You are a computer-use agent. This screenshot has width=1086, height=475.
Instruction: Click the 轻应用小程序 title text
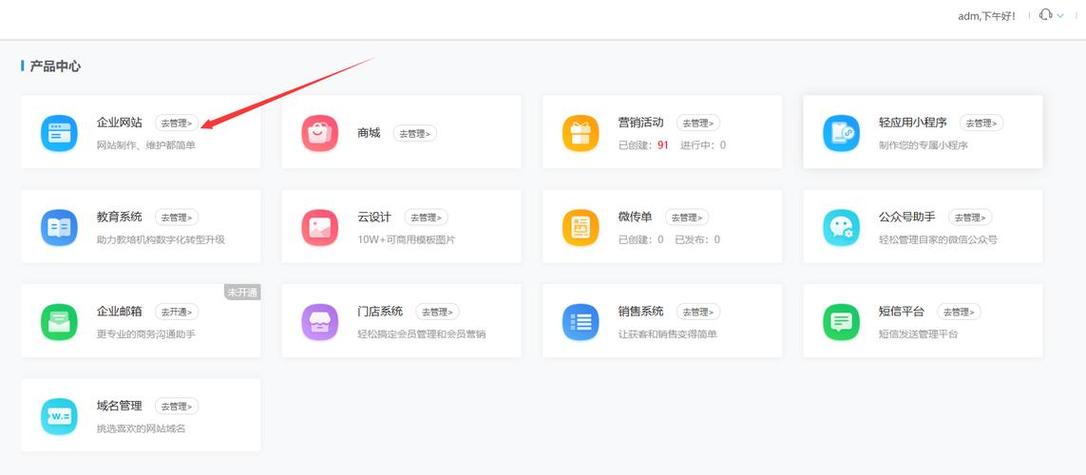913,123
